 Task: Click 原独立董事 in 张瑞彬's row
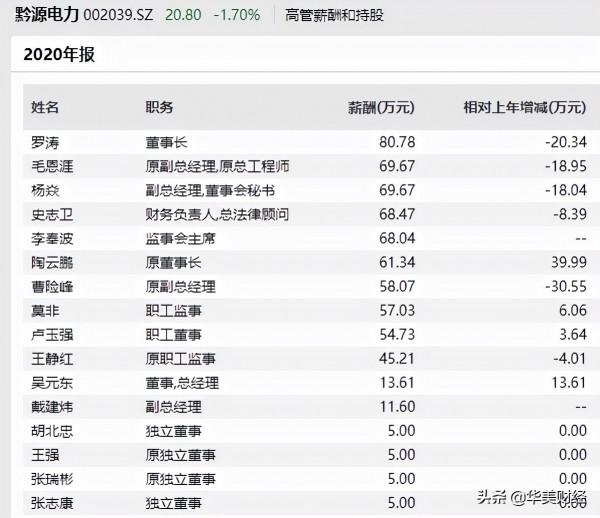(x=180, y=479)
